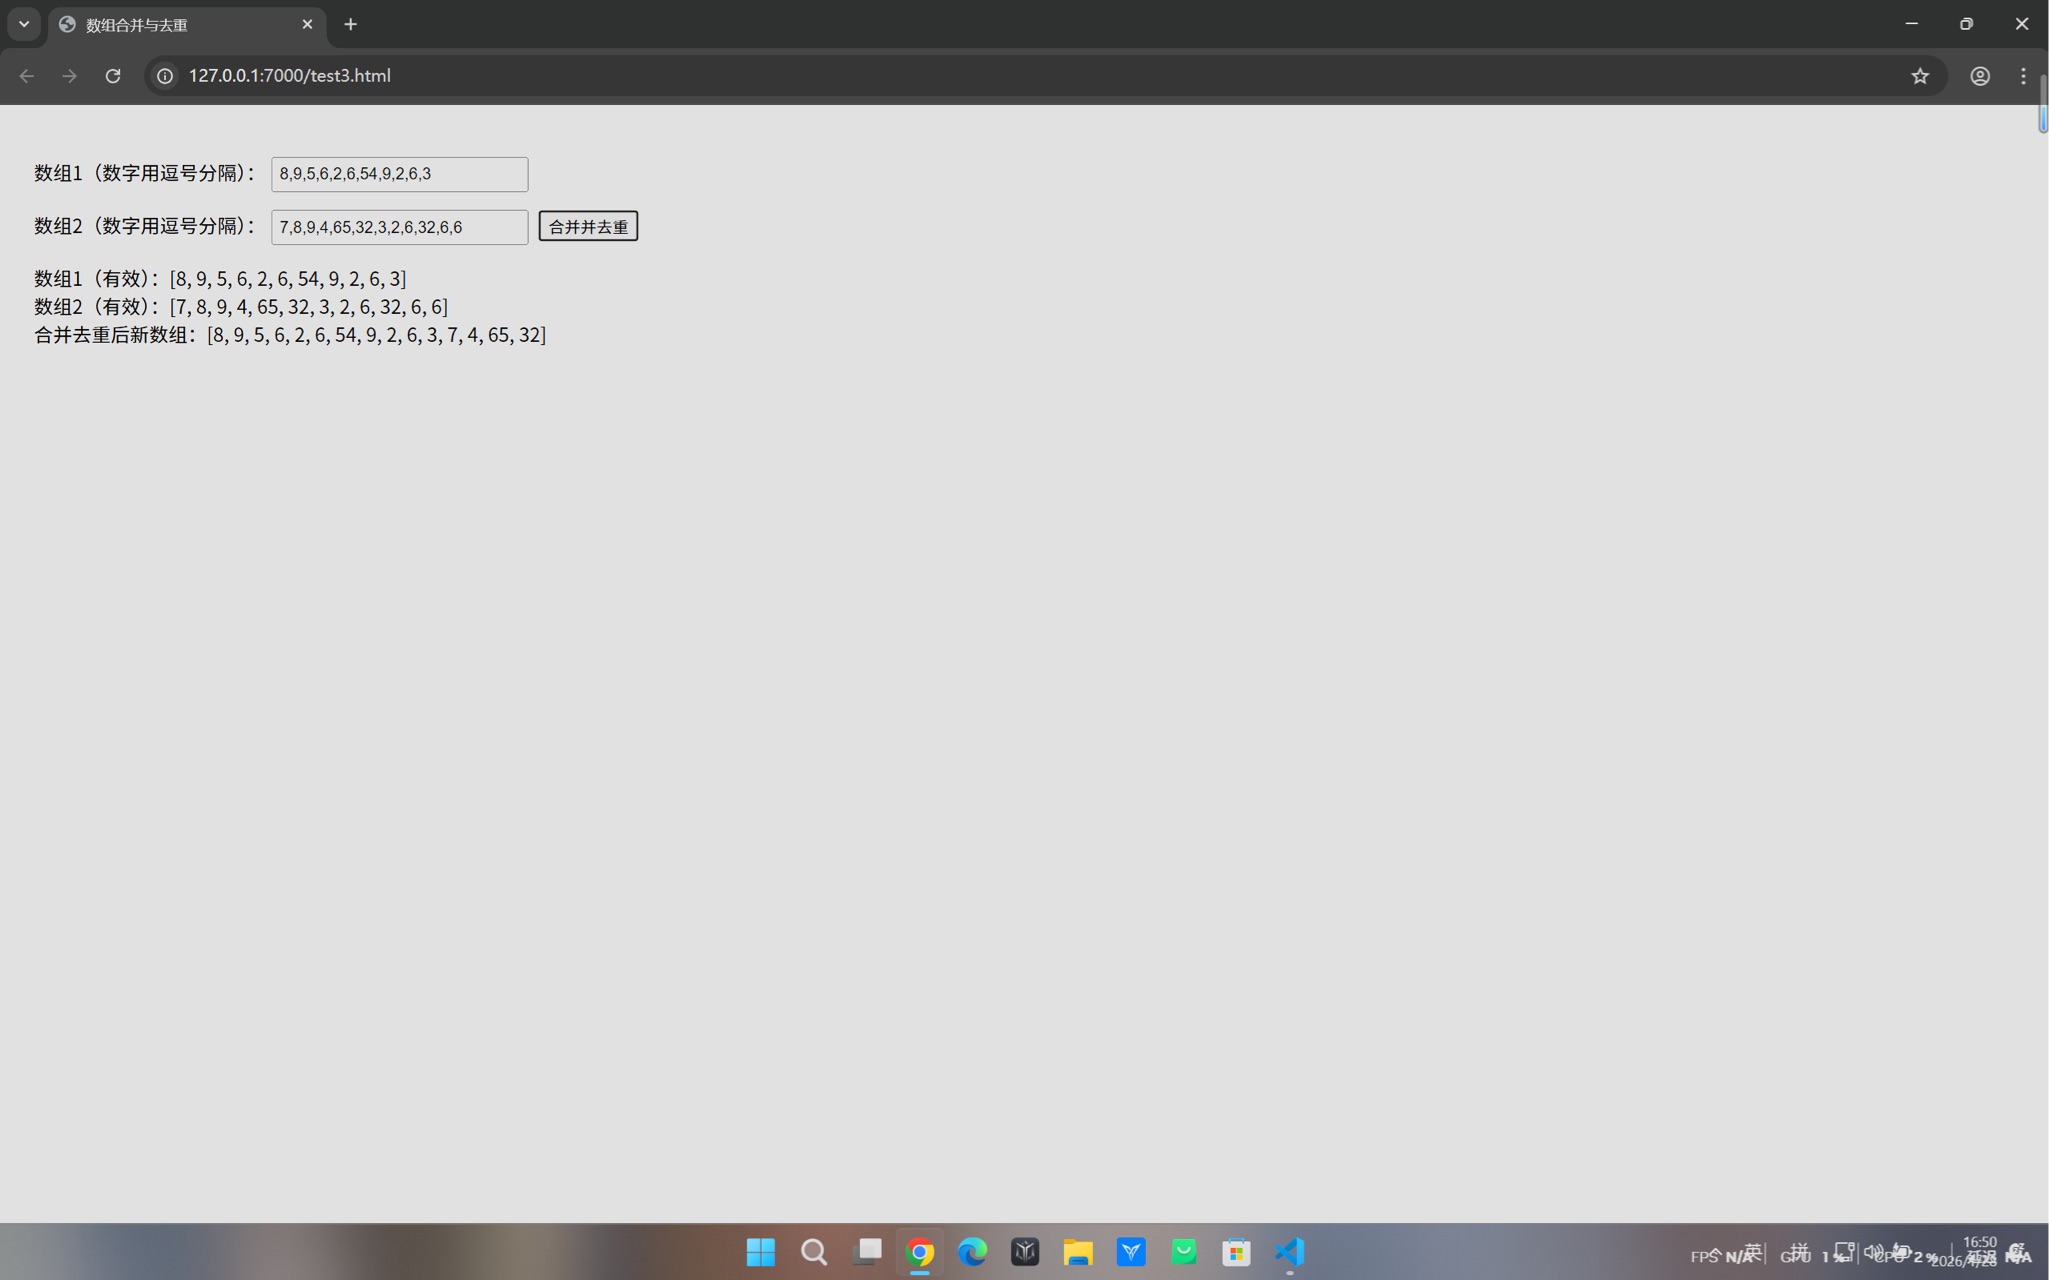
Task: Close the 数组合并与去重 tab
Action: tap(307, 25)
